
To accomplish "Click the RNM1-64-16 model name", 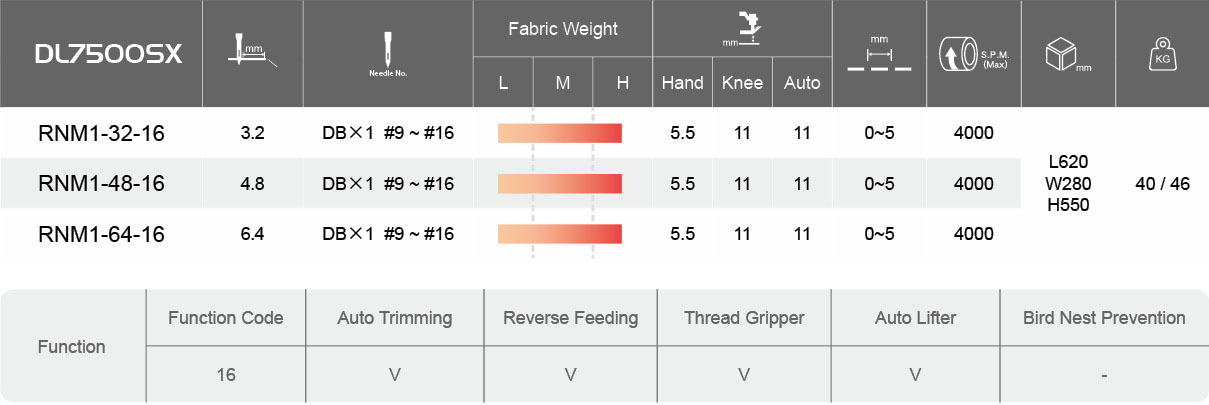I will 101,234.
